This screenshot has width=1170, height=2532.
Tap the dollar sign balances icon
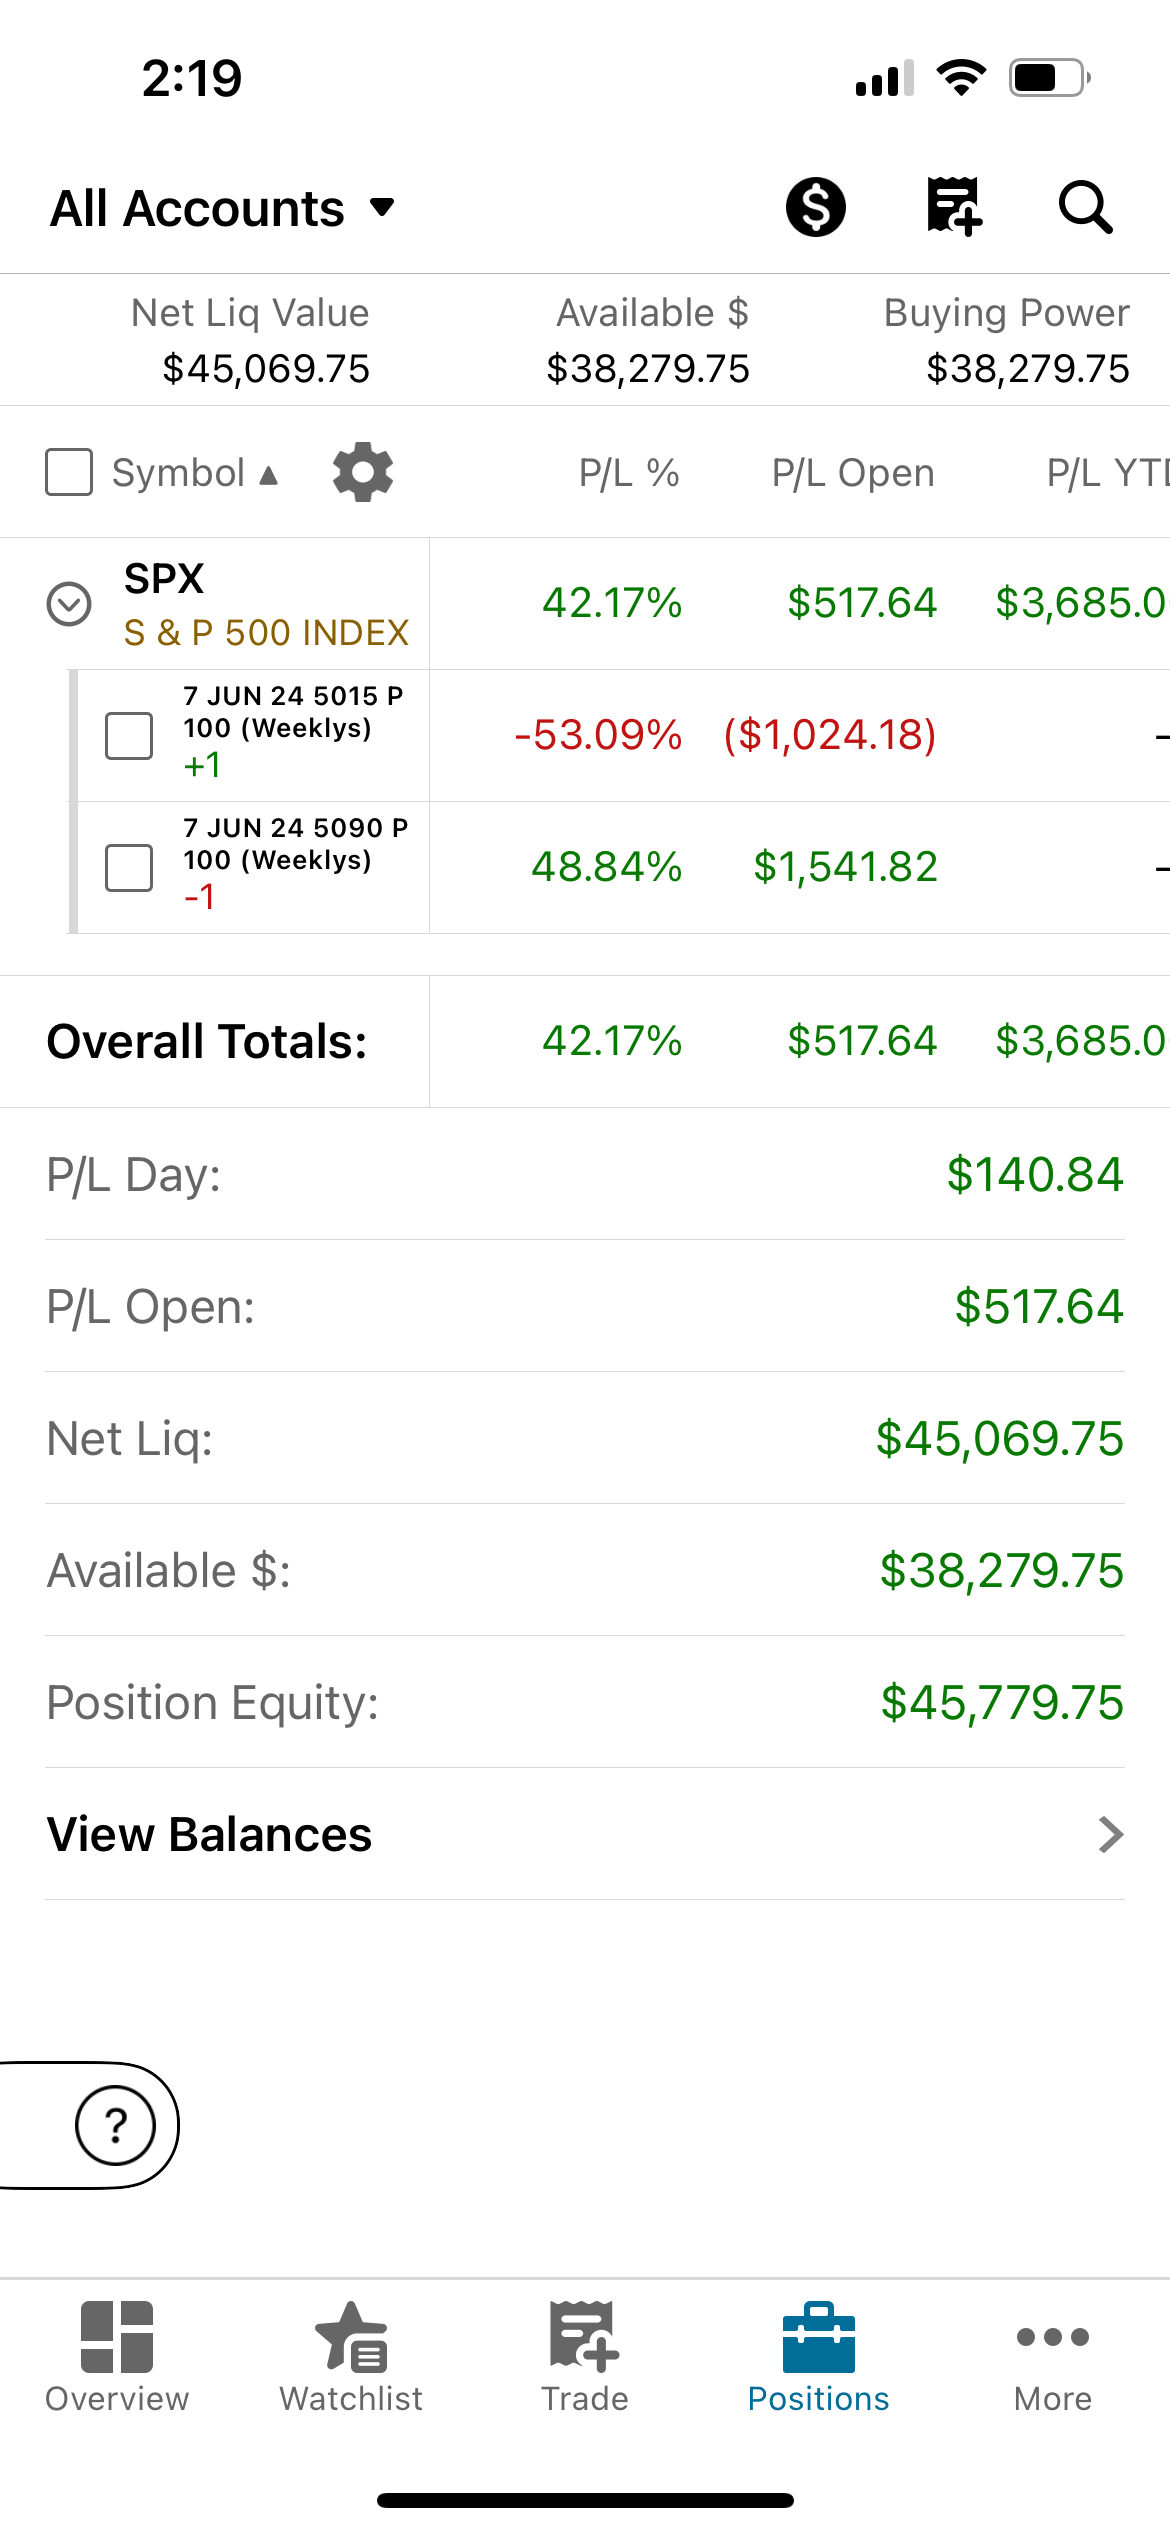point(815,208)
